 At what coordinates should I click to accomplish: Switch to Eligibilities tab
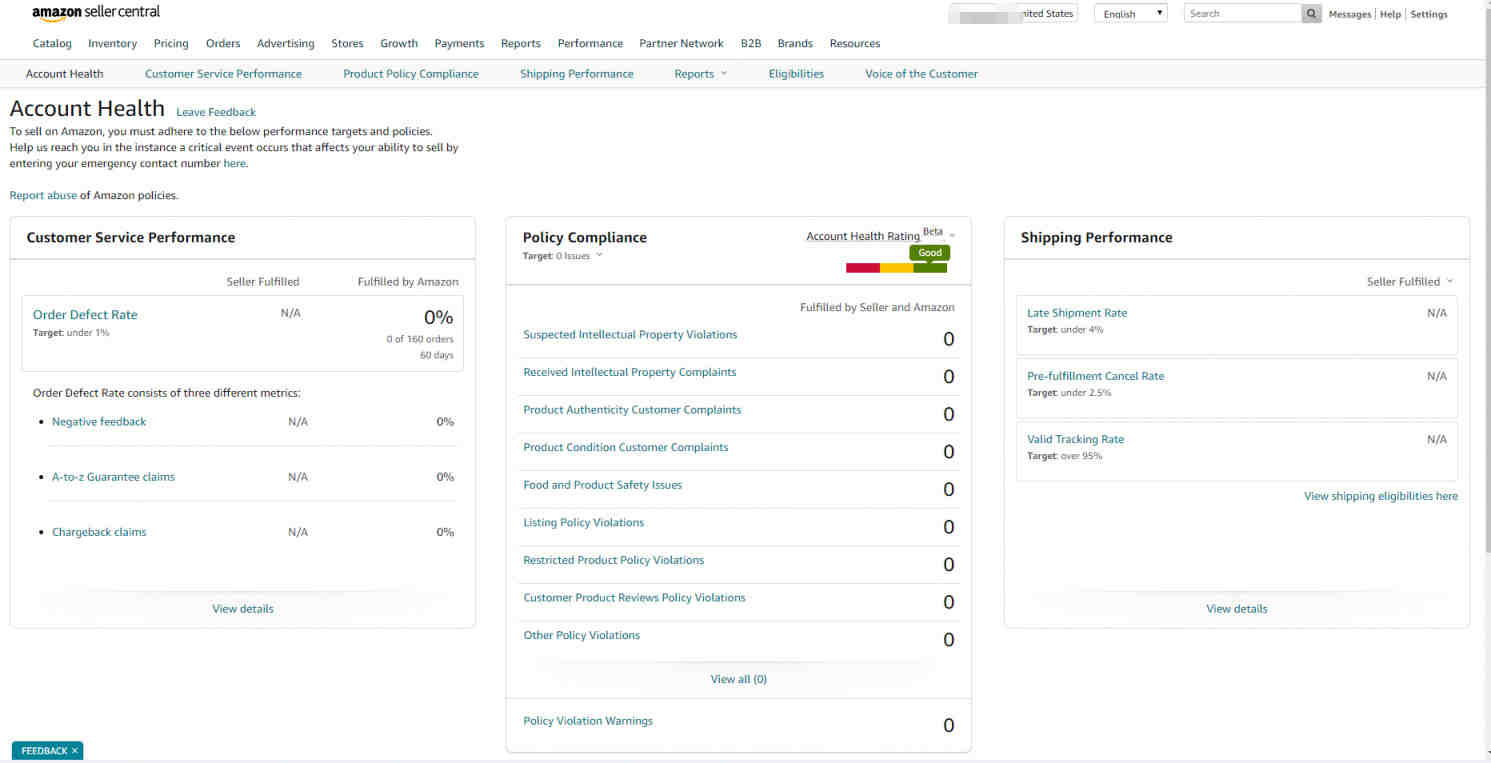(x=796, y=74)
